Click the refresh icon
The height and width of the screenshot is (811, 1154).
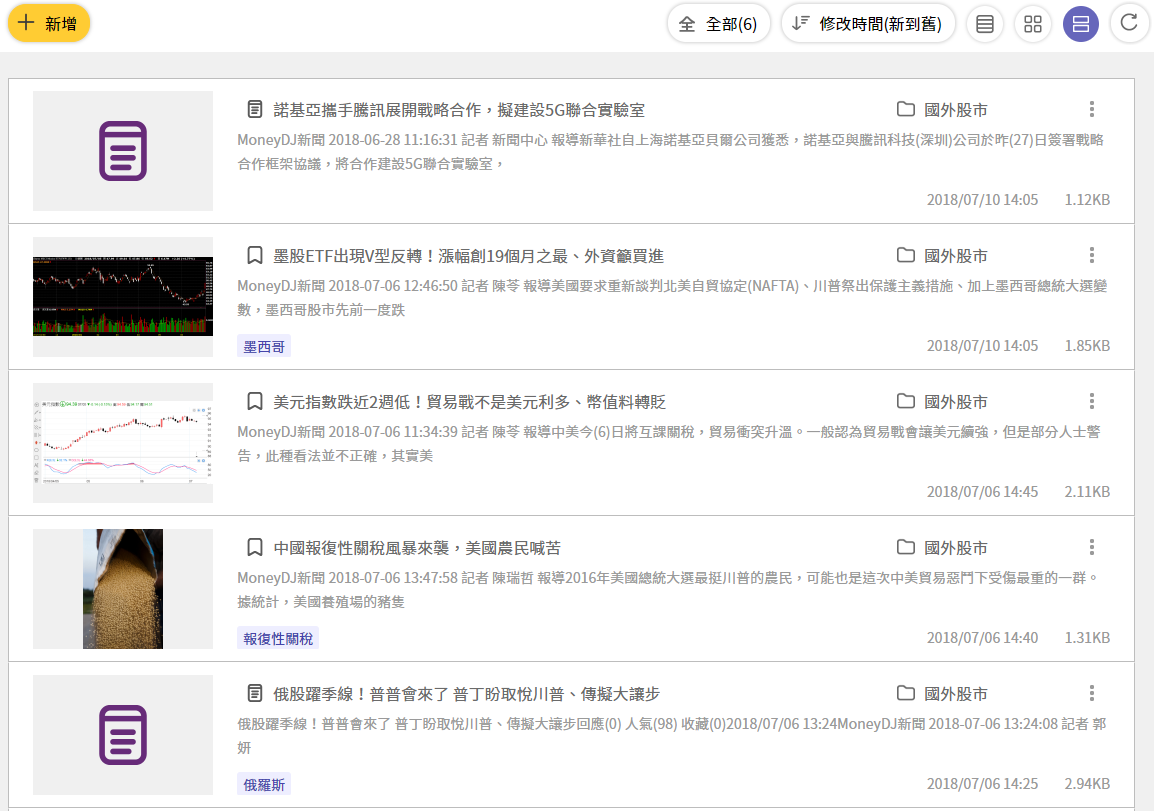coord(1129,23)
